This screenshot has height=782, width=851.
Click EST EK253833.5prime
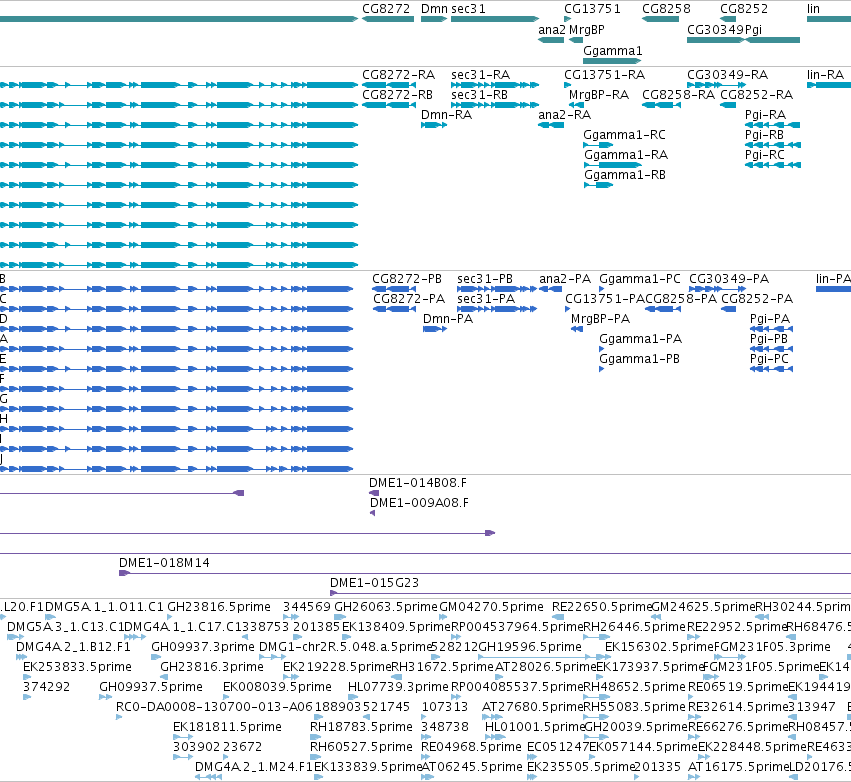pos(77,666)
